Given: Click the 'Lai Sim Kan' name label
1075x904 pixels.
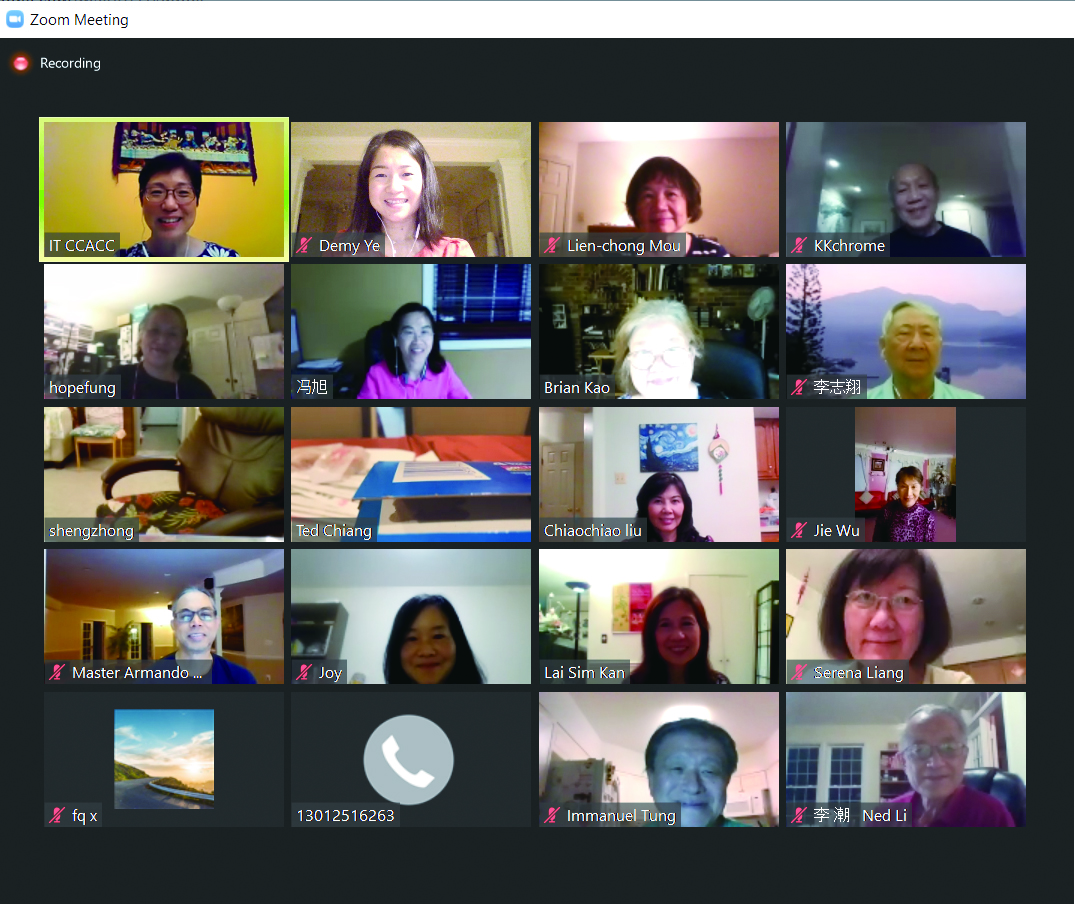Looking at the screenshot, I should pos(584,673).
